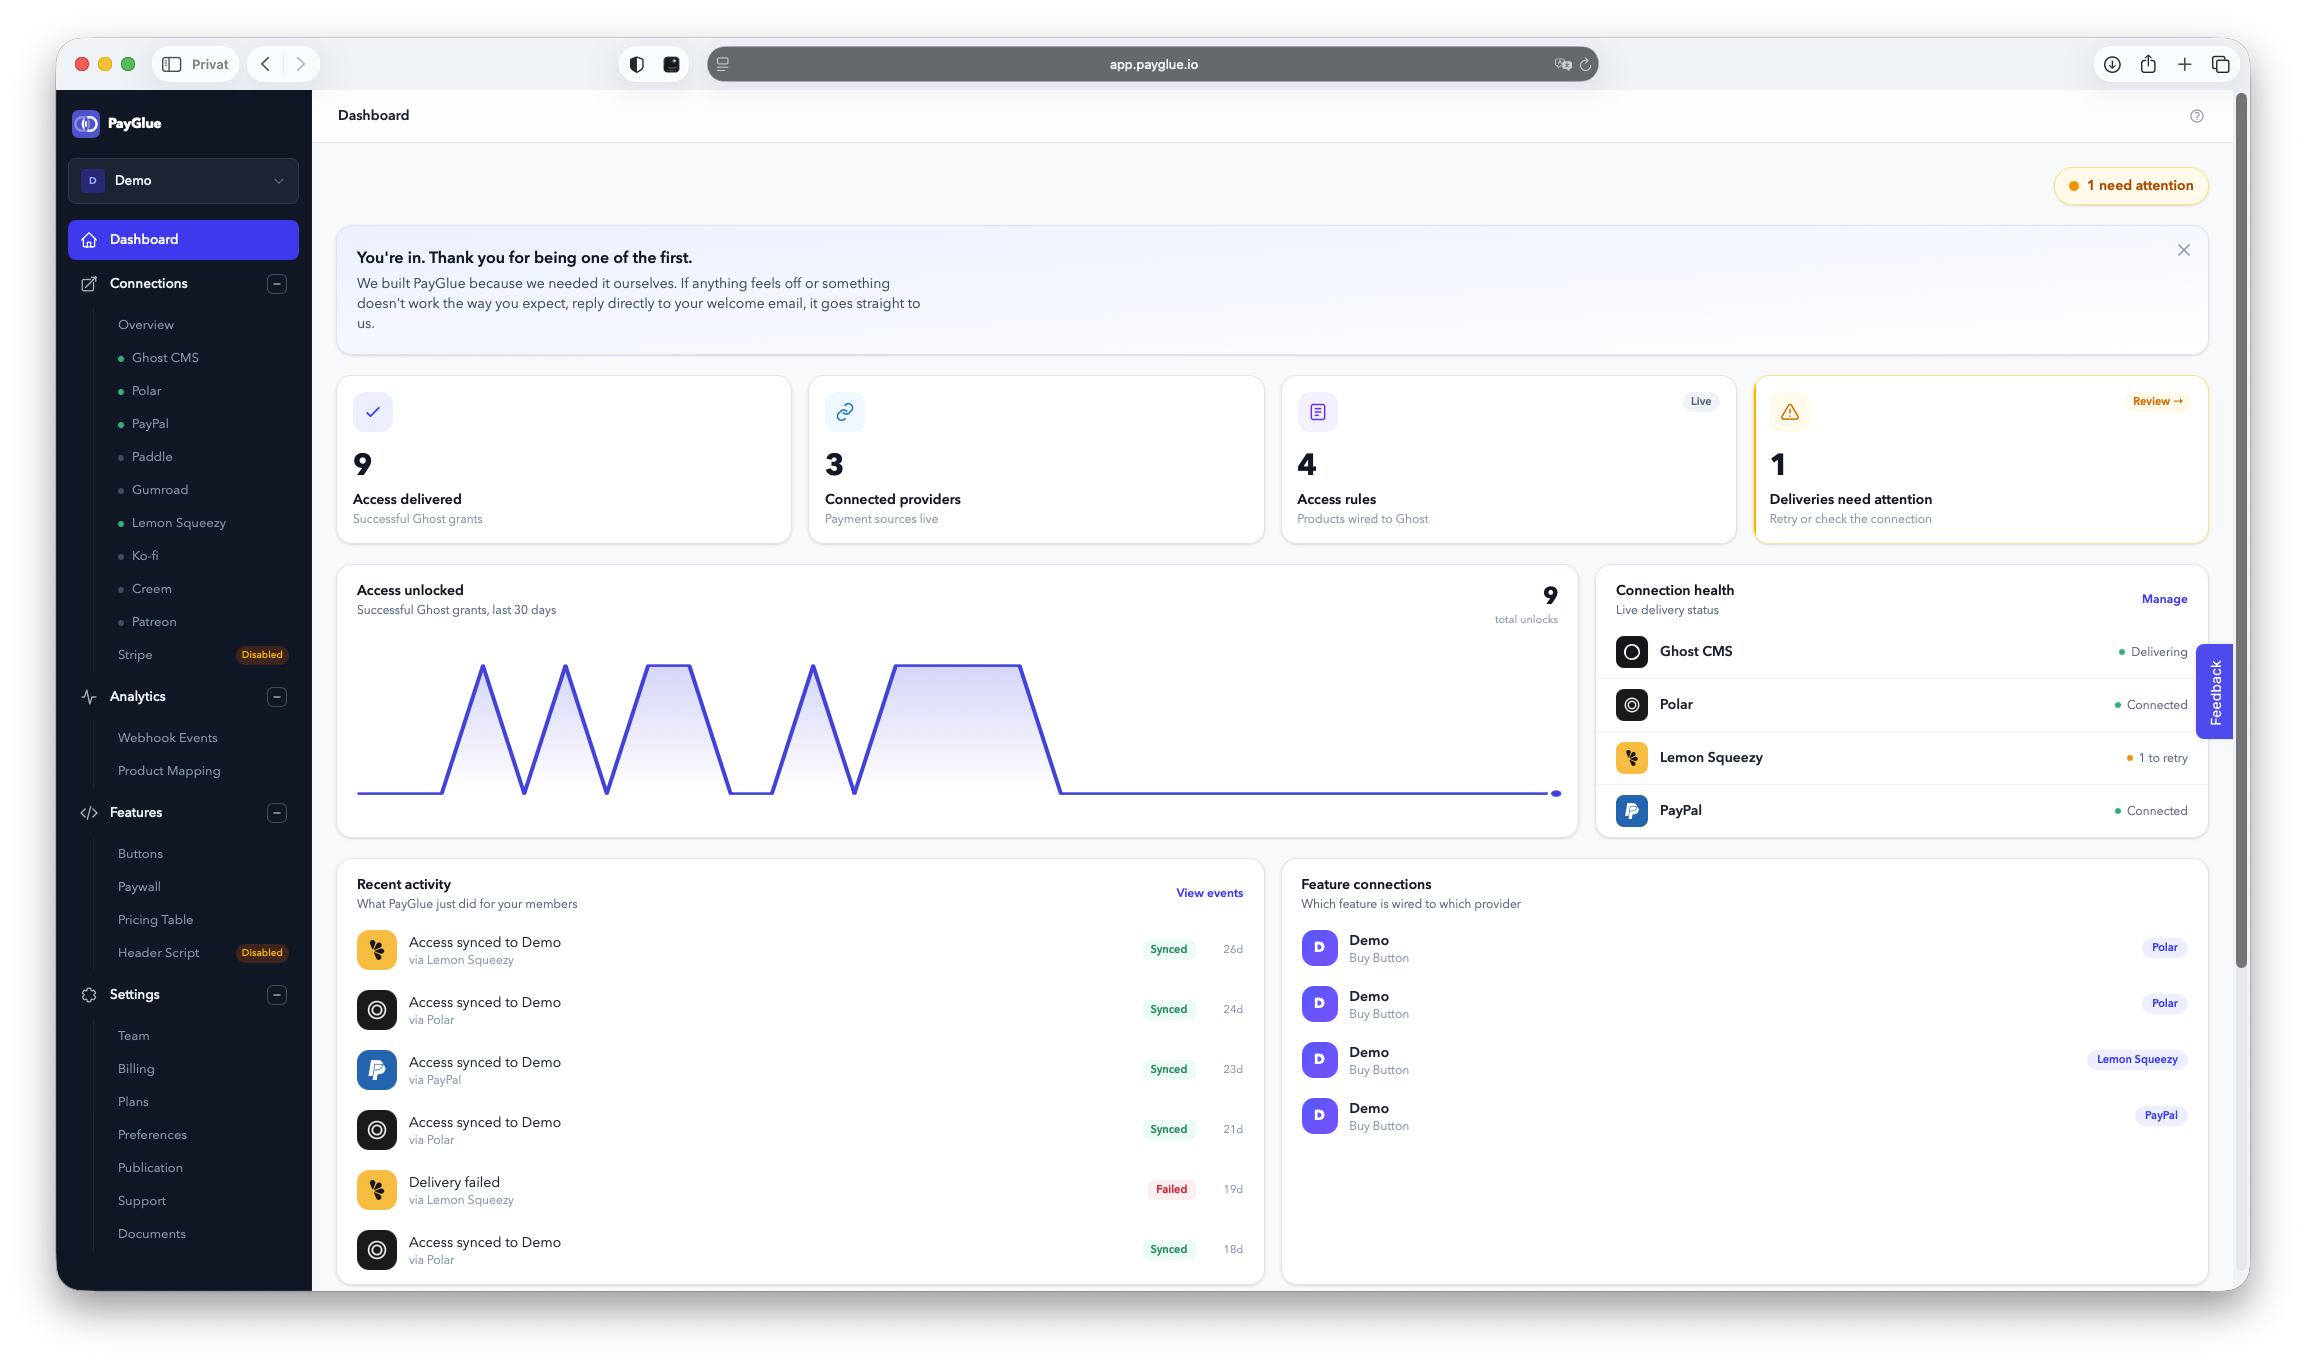The image size is (2306, 1365).
Task: Click the chart's end data point dot
Action: (1556, 794)
